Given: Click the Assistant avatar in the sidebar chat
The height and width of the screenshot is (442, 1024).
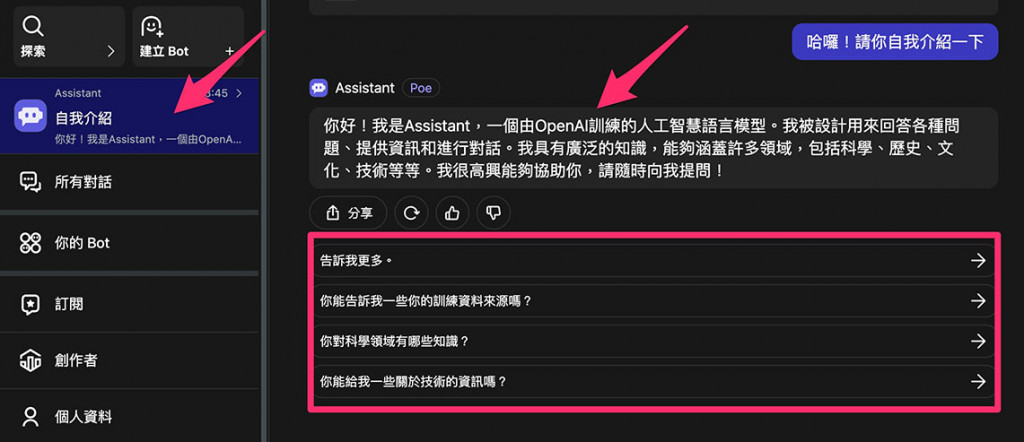Looking at the screenshot, I should (x=30, y=116).
